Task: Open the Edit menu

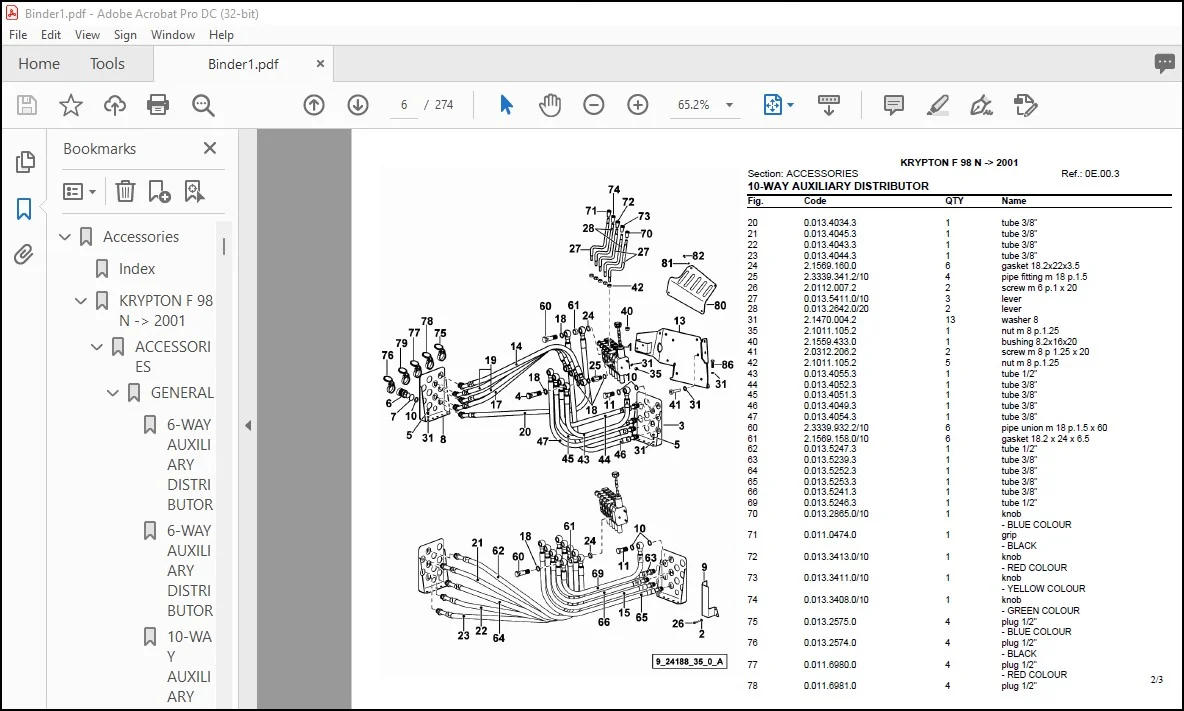Action: click(x=51, y=35)
